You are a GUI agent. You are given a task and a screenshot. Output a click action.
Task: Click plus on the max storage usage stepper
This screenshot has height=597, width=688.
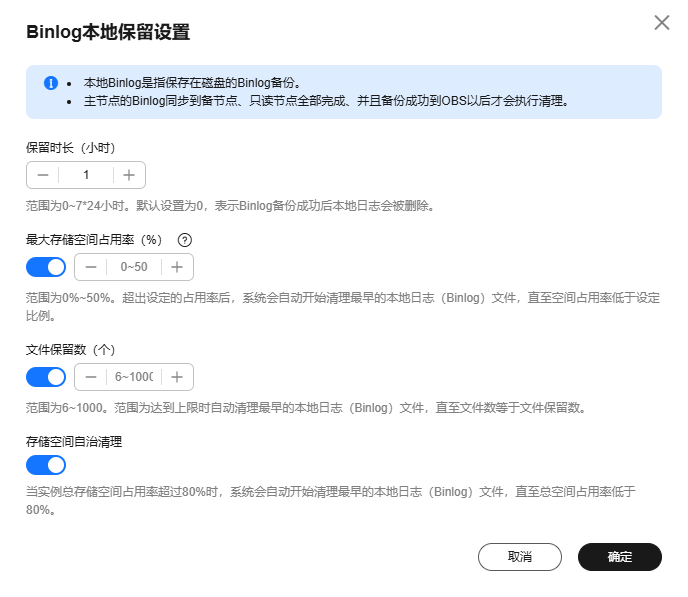point(177,267)
